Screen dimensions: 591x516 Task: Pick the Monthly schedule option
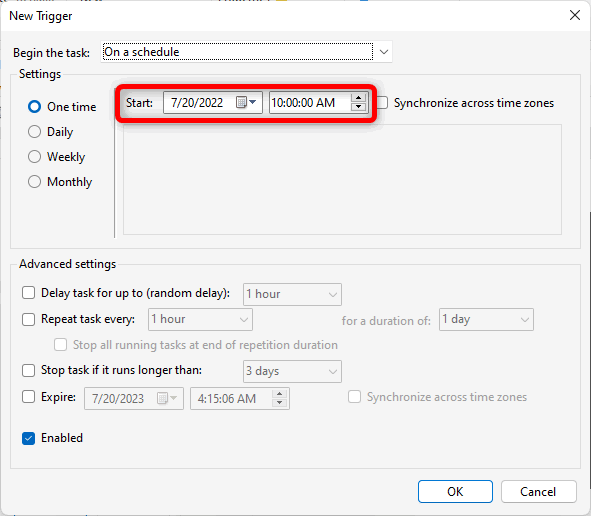pos(34,182)
